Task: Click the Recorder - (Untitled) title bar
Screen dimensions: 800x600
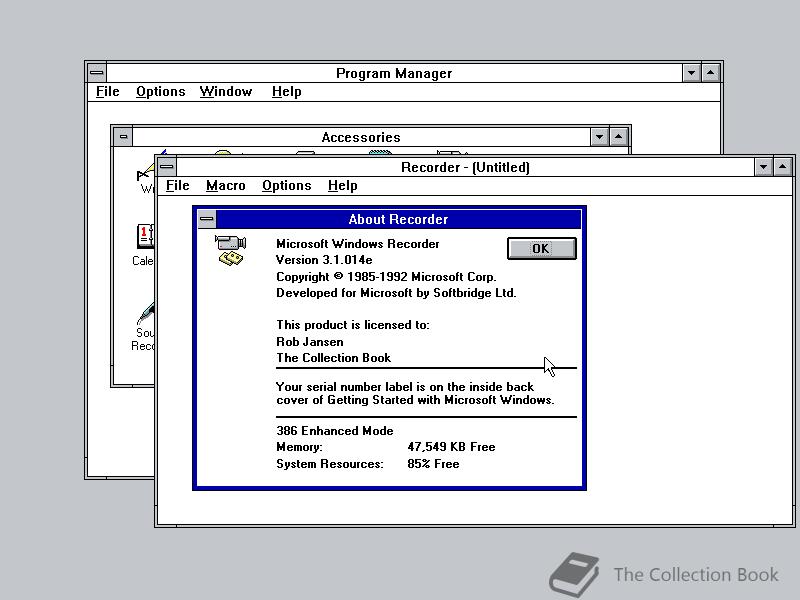Action: tap(465, 167)
